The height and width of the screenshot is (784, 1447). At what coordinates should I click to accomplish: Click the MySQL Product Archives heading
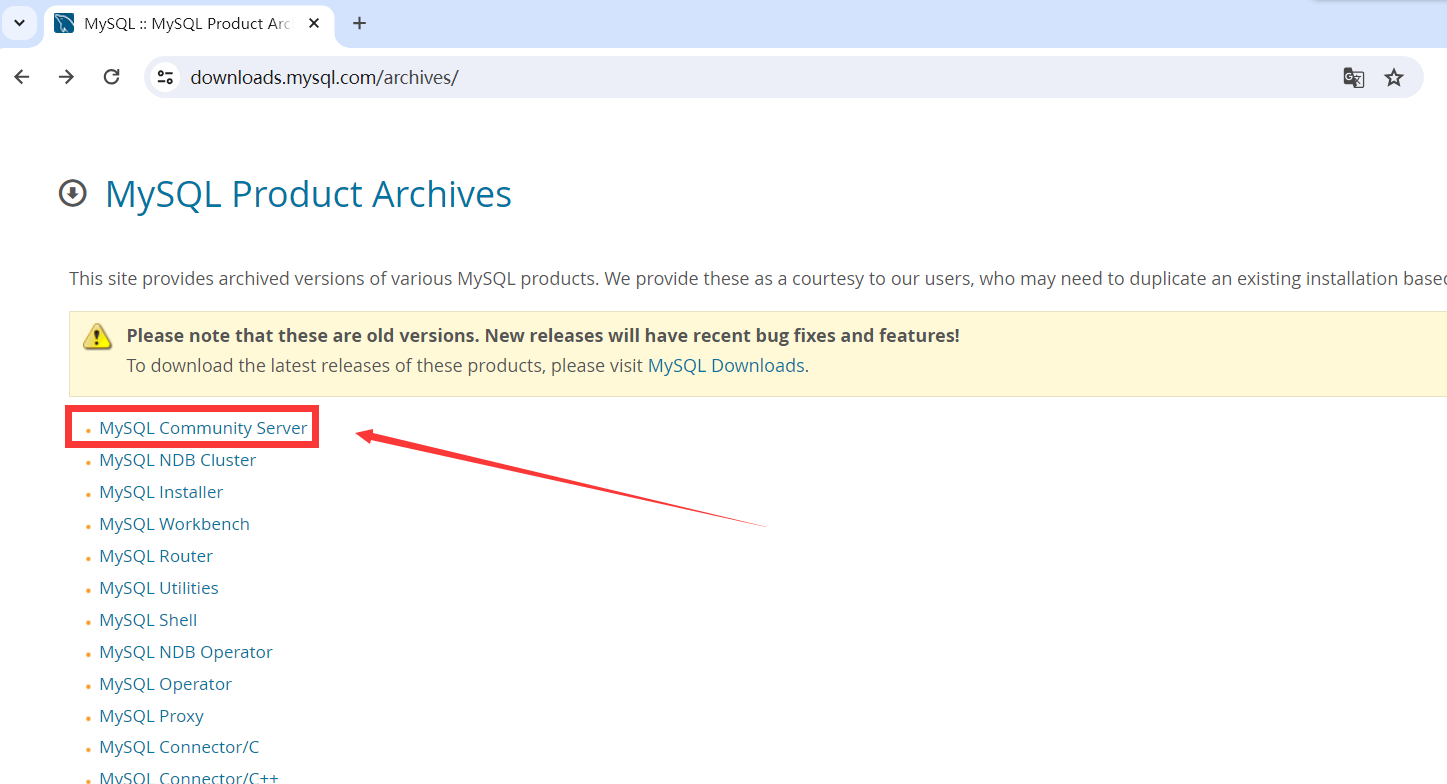[x=308, y=194]
